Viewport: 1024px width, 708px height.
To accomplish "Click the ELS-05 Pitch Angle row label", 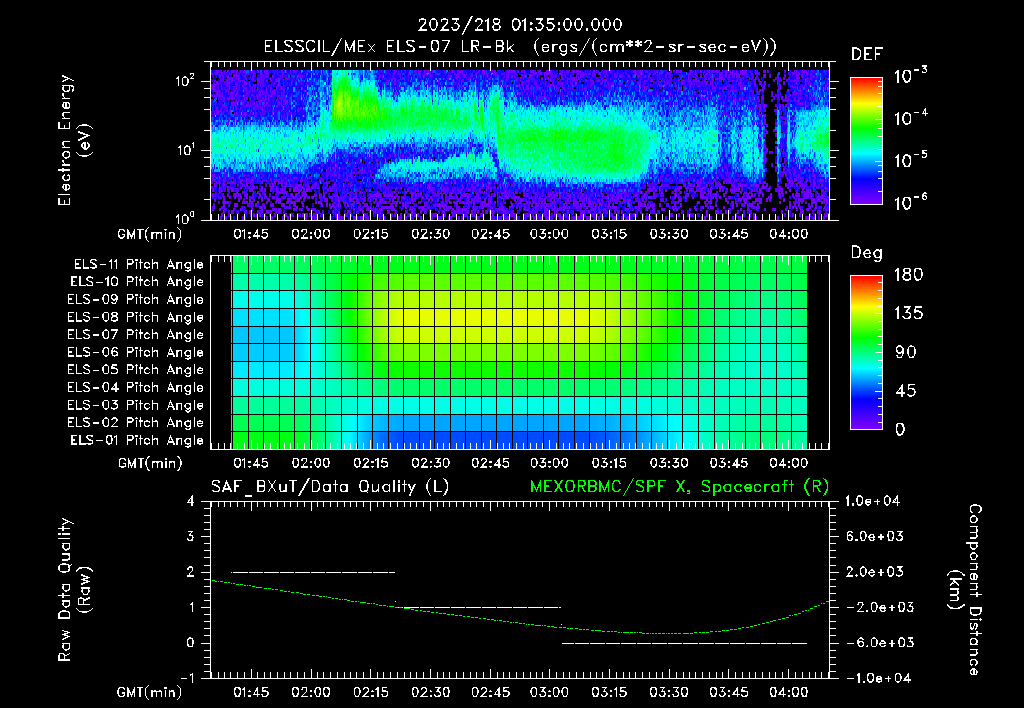I will pos(136,370).
